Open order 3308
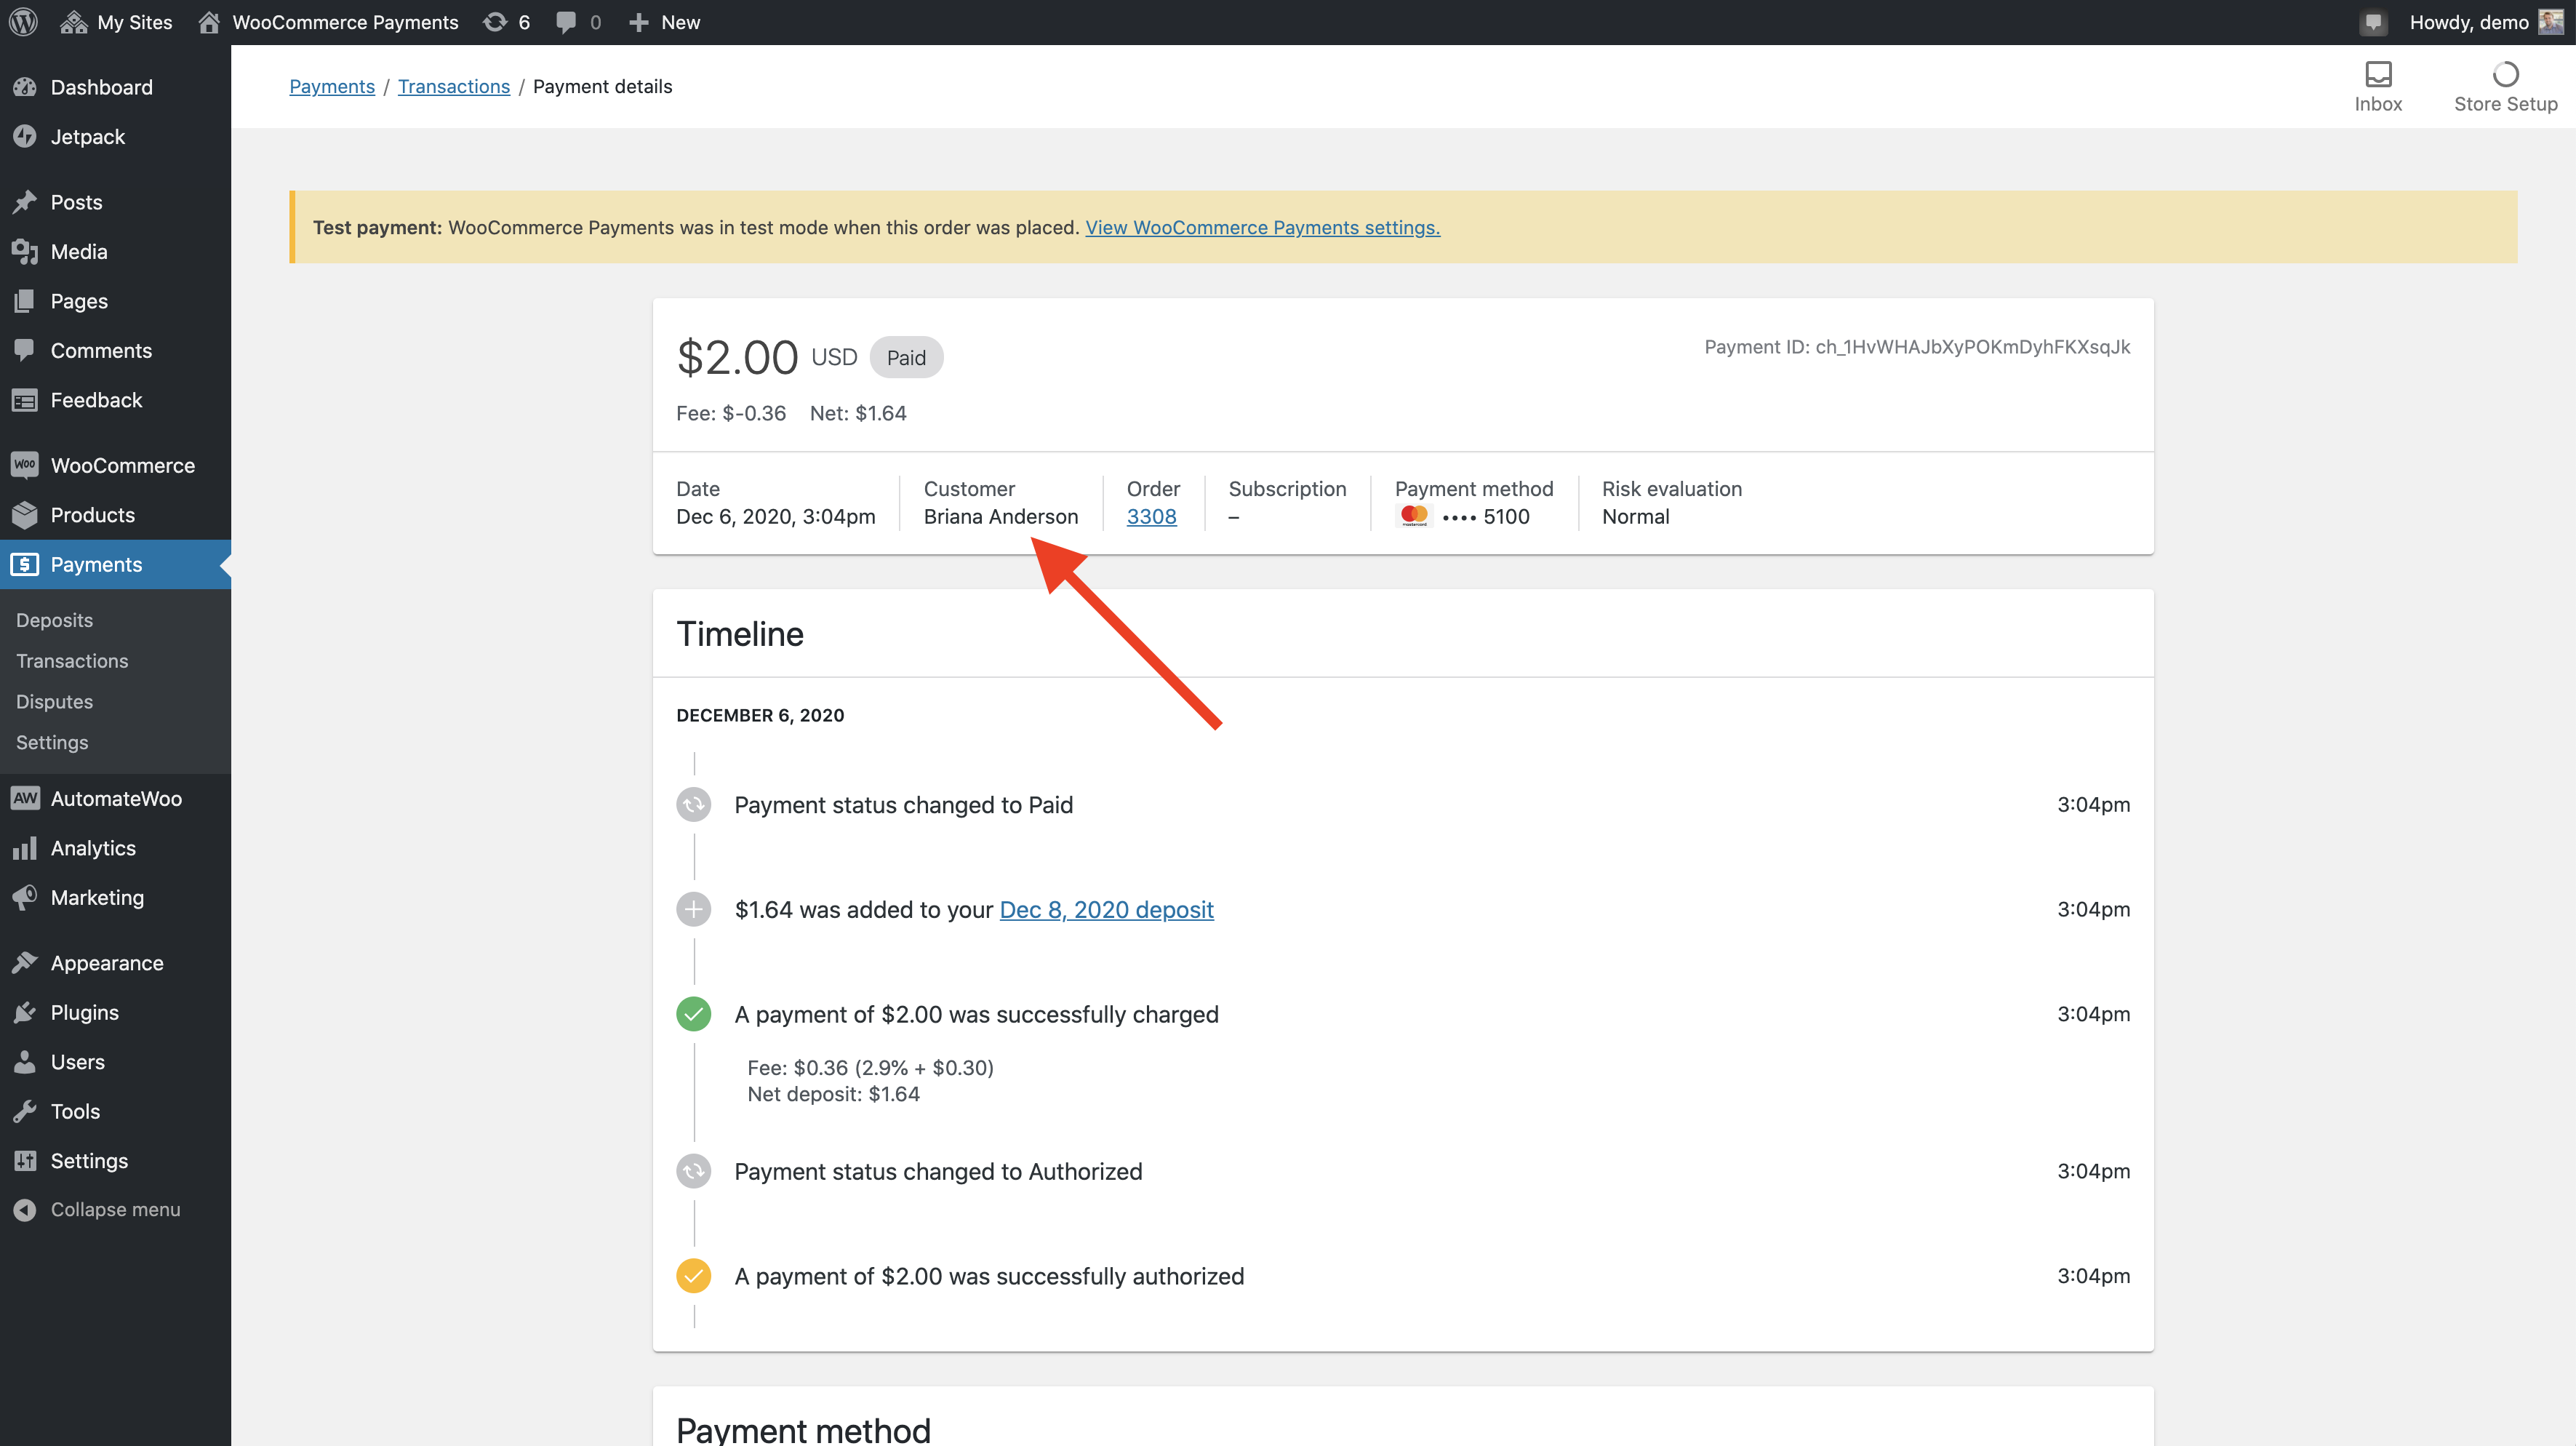2576x1446 pixels. (1151, 516)
